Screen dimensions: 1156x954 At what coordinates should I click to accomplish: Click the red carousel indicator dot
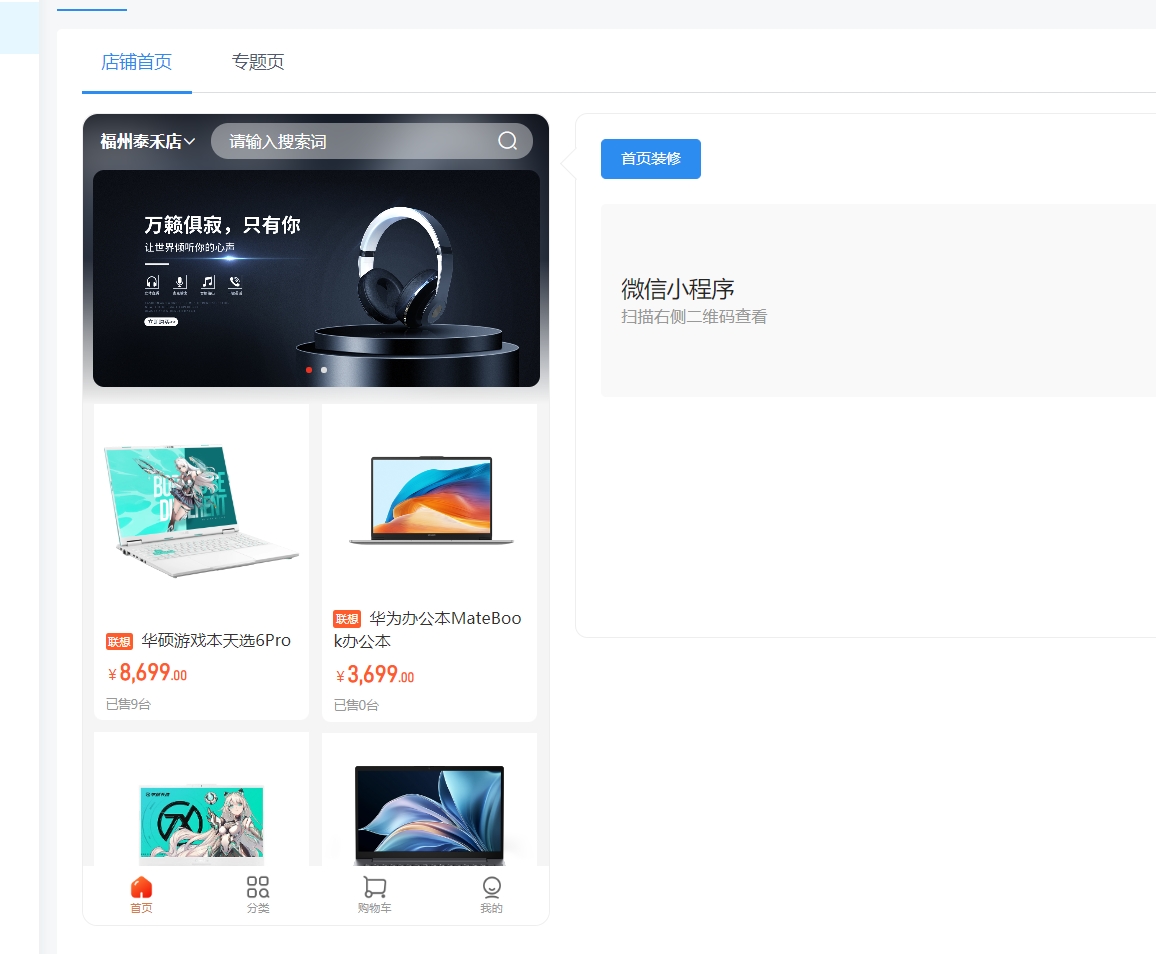[x=309, y=370]
